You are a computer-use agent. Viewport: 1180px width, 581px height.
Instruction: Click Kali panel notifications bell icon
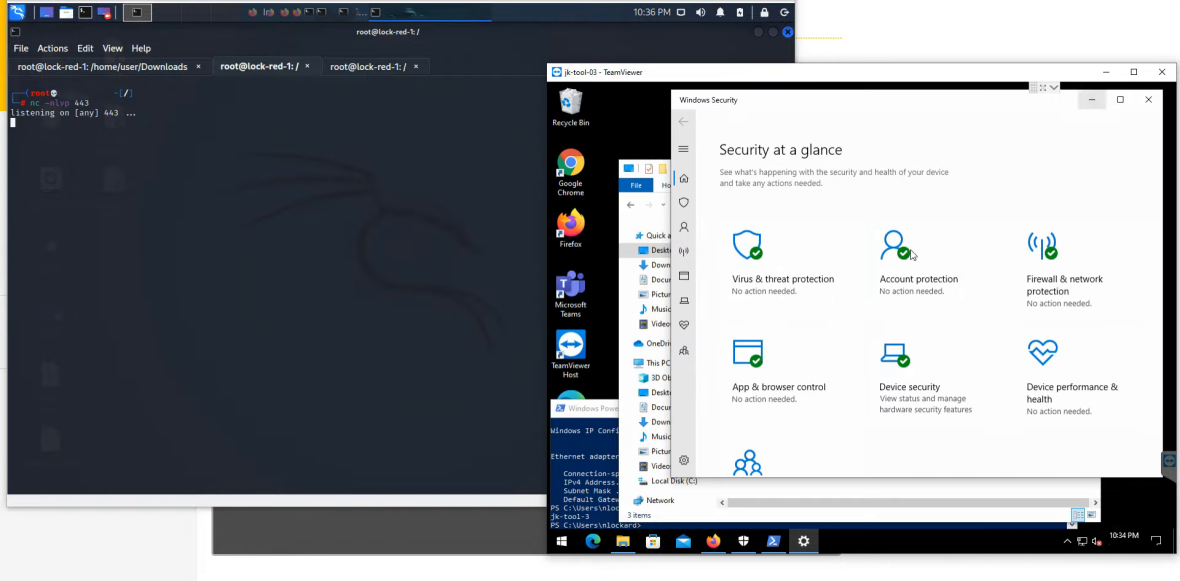point(720,12)
